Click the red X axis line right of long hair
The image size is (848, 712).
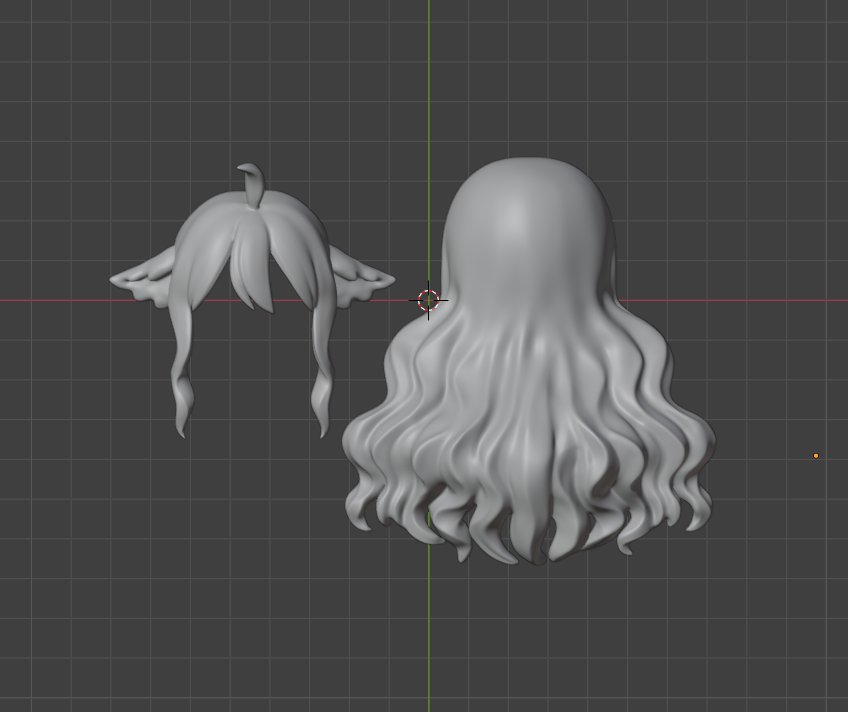click(760, 300)
